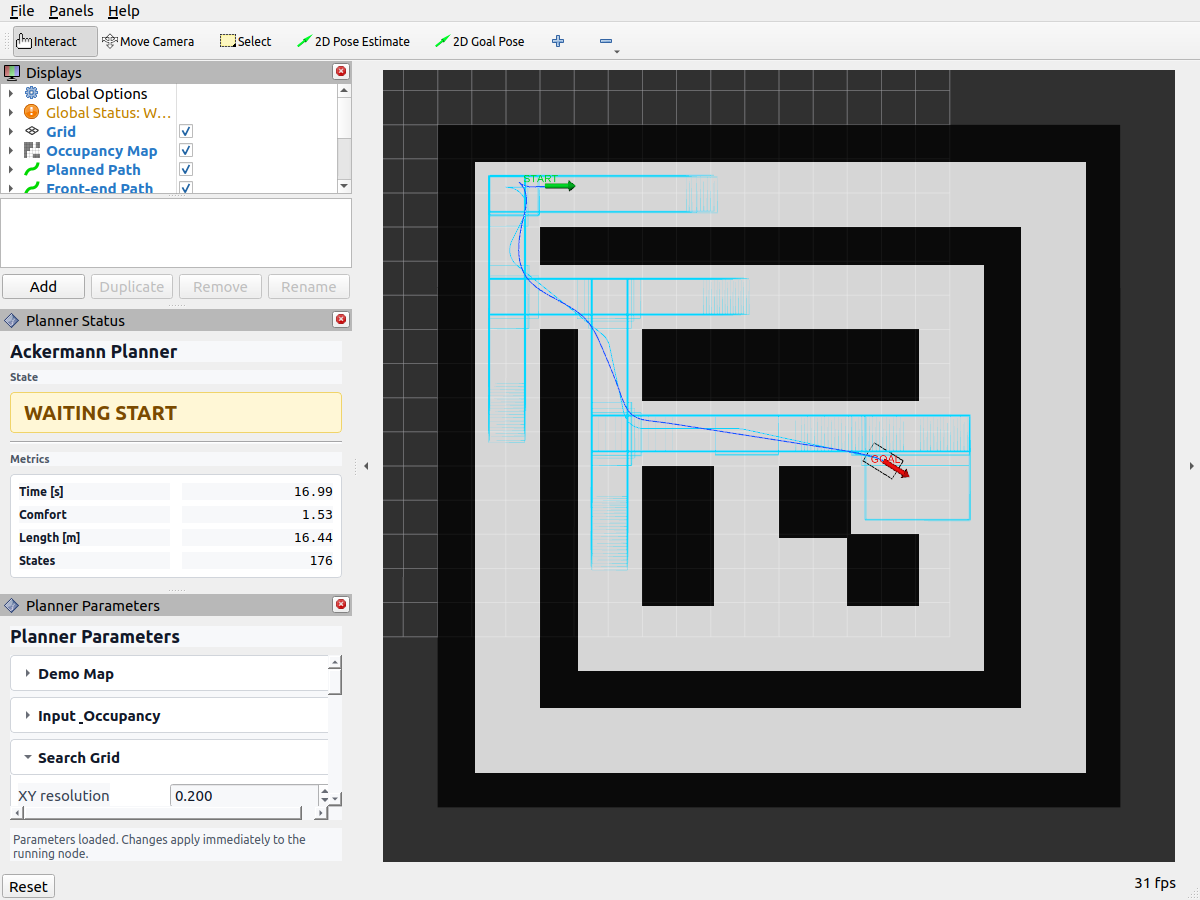Click the Global Status: W… label
1200x900 pixels.
click(109, 112)
